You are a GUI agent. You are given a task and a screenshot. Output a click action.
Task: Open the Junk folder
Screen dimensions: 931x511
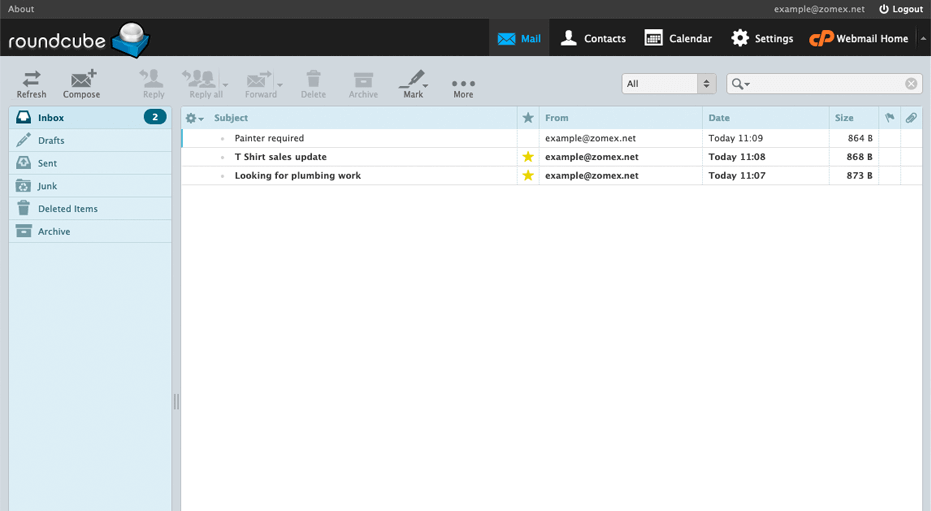90,186
